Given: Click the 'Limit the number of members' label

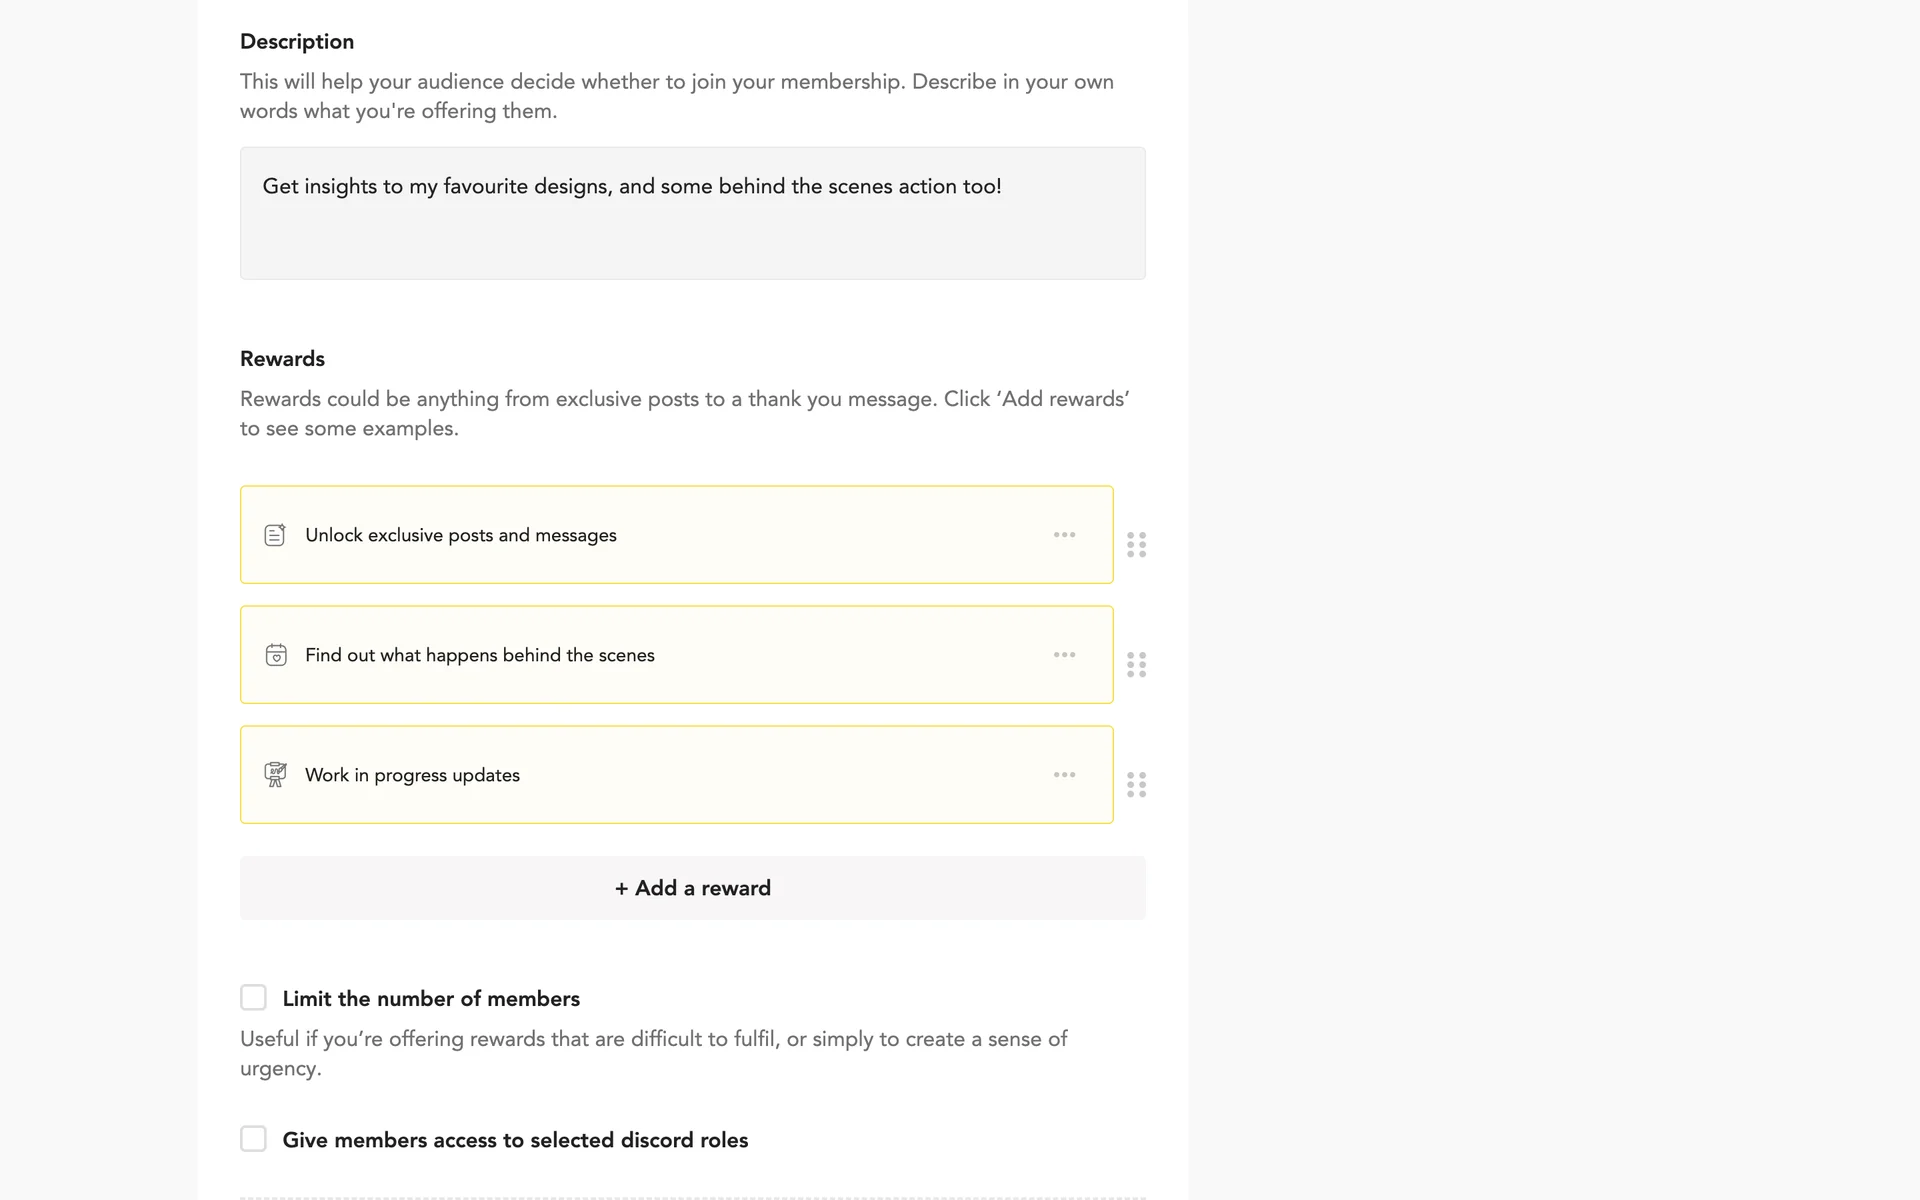Looking at the screenshot, I should click(x=431, y=999).
